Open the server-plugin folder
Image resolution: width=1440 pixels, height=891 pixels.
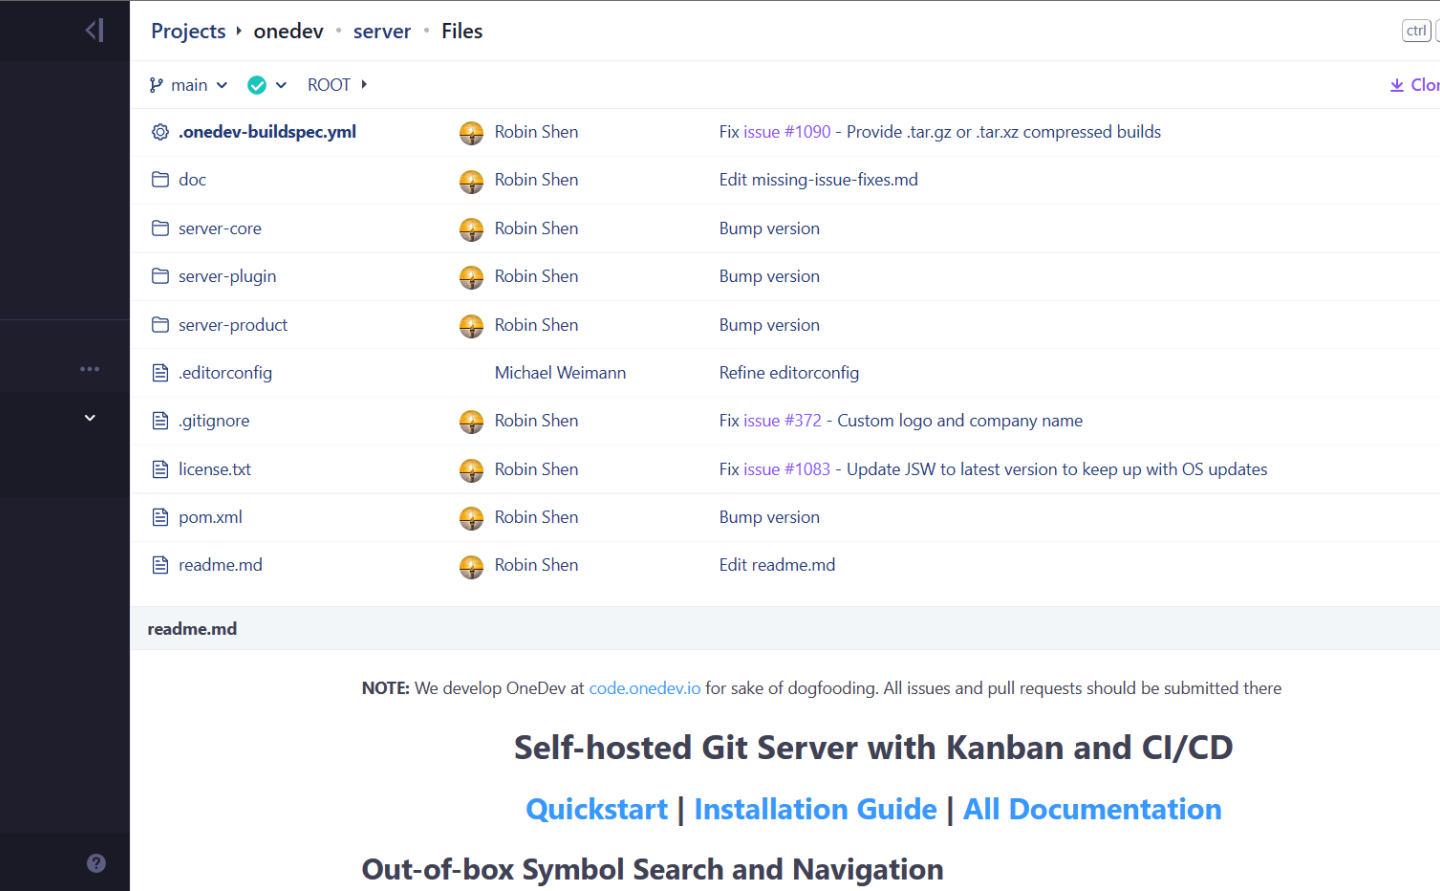227,276
